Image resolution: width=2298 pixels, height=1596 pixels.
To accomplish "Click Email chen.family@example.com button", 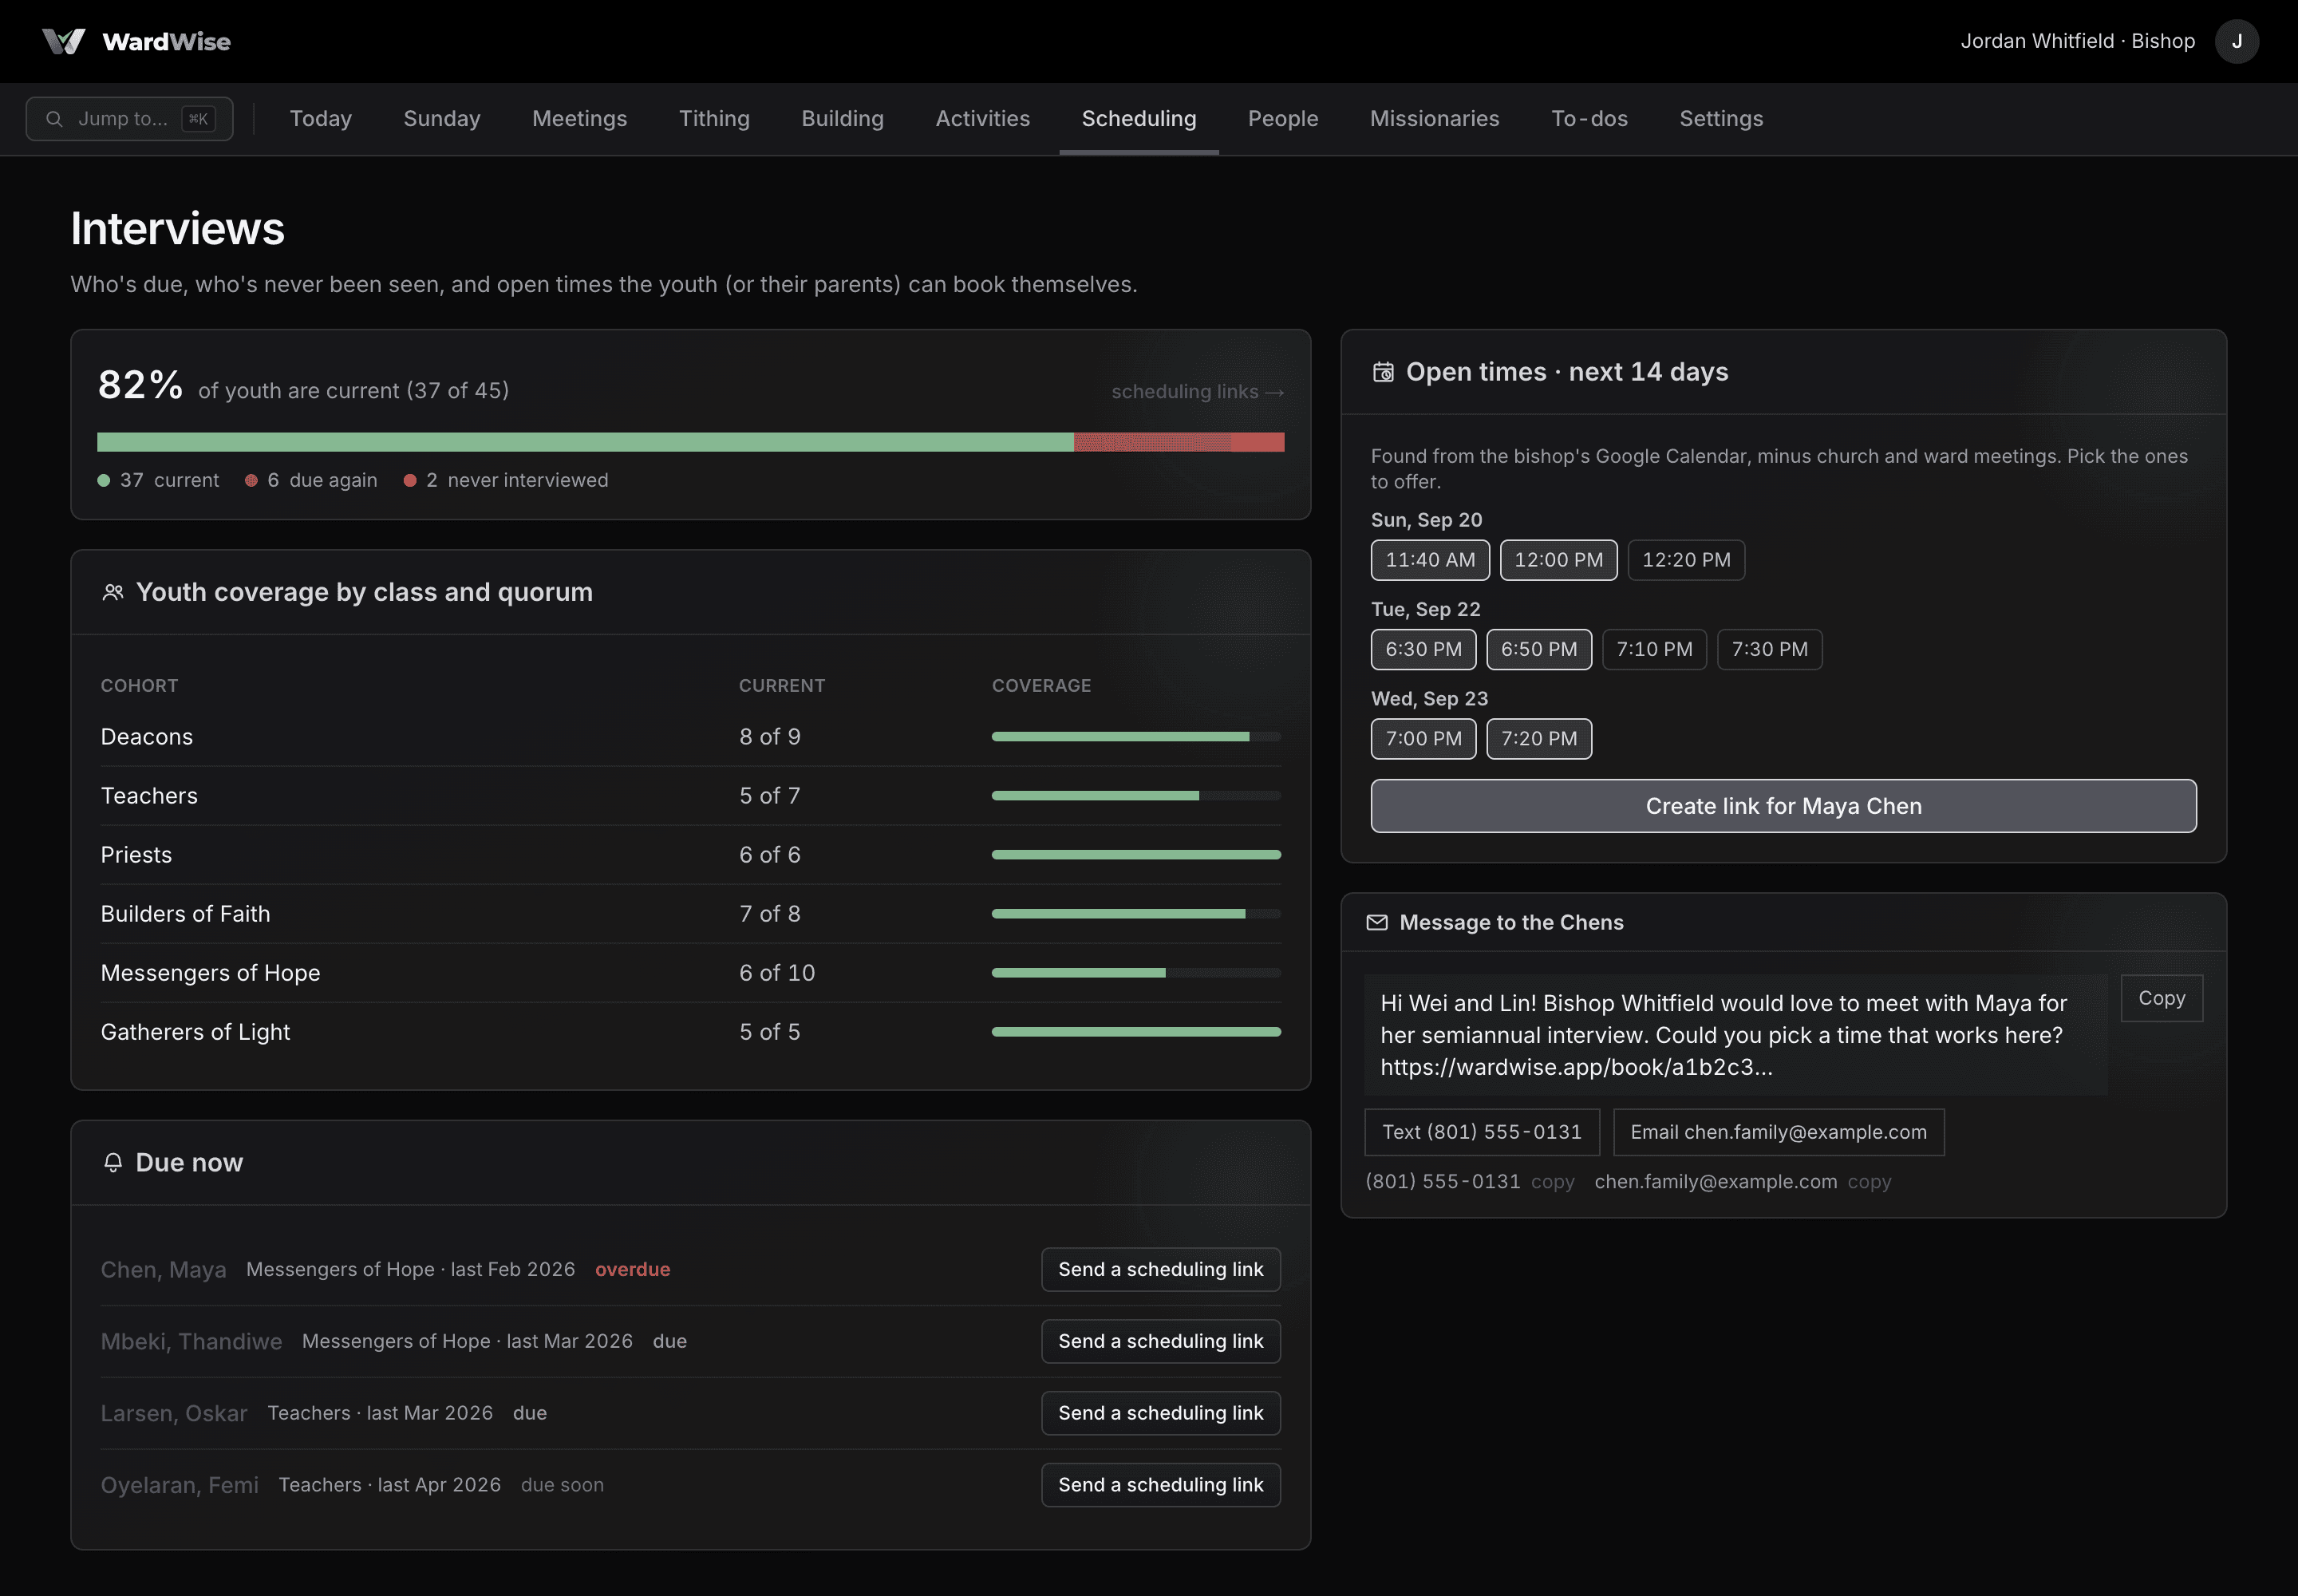I will pyautogui.click(x=1778, y=1132).
